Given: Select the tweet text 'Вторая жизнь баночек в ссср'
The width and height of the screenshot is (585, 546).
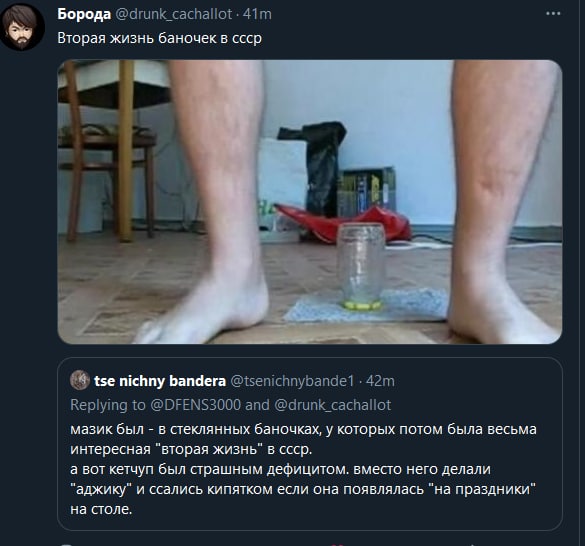Looking at the screenshot, I should [x=160, y=38].
